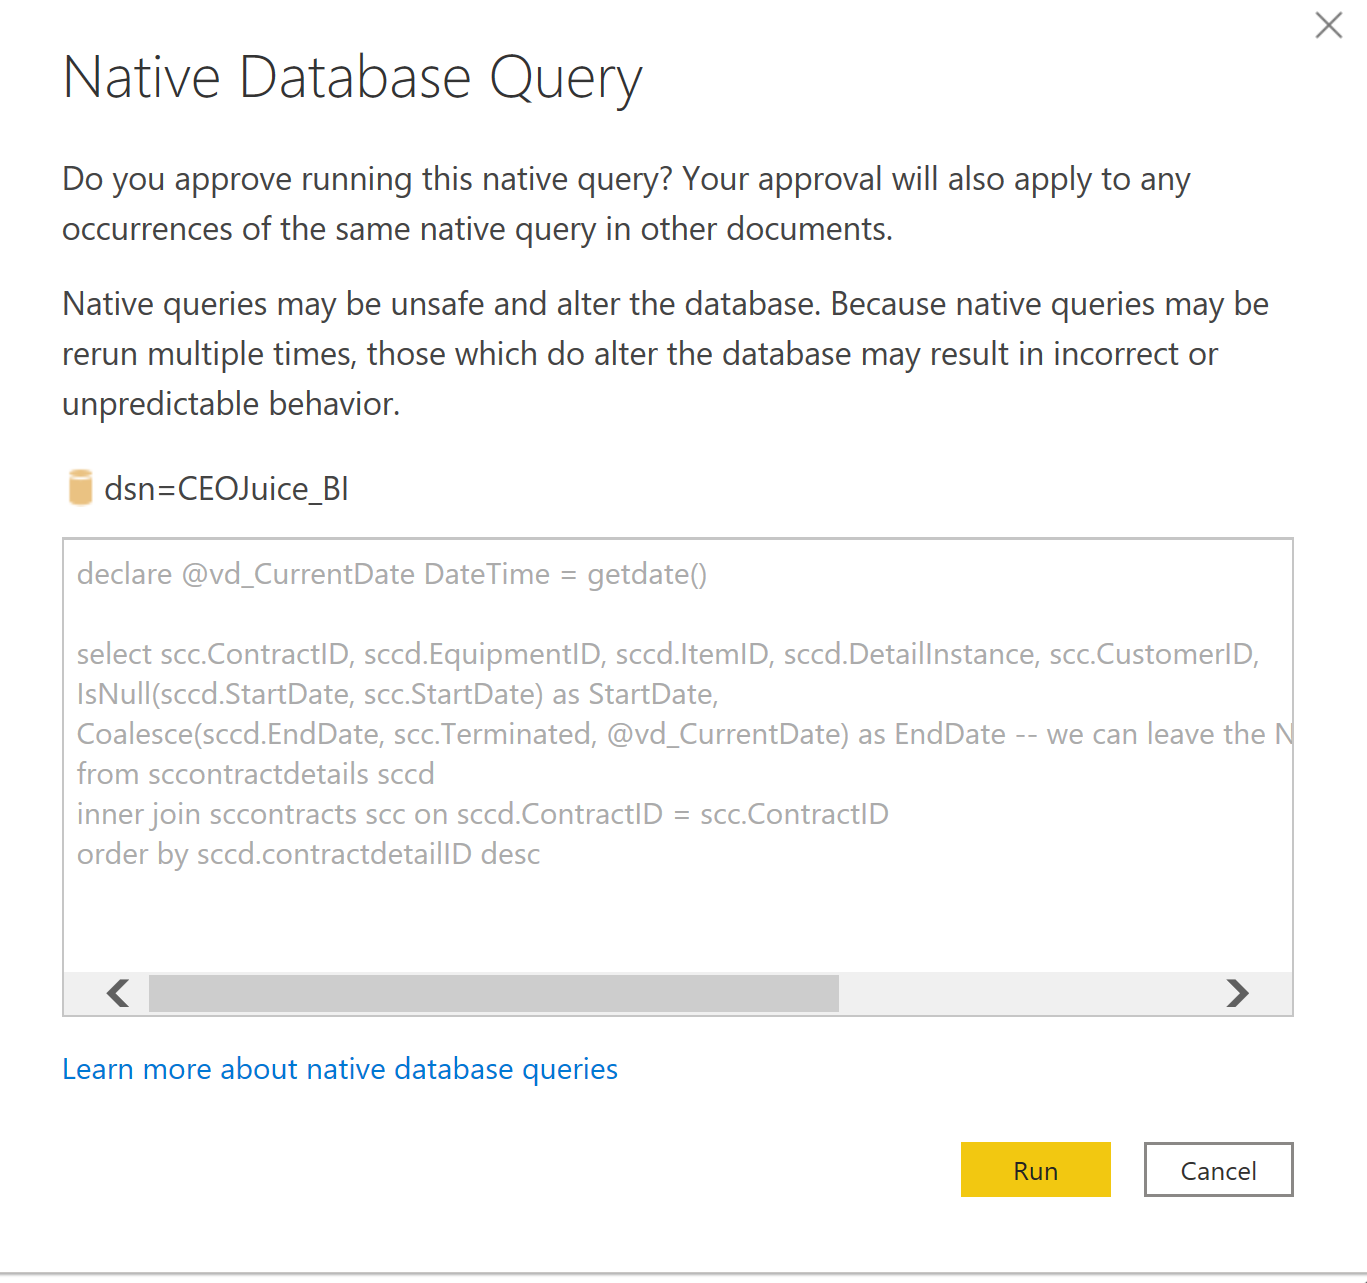Click the 'Do you approve running this native query?' paragraph

tap(627, 204)
